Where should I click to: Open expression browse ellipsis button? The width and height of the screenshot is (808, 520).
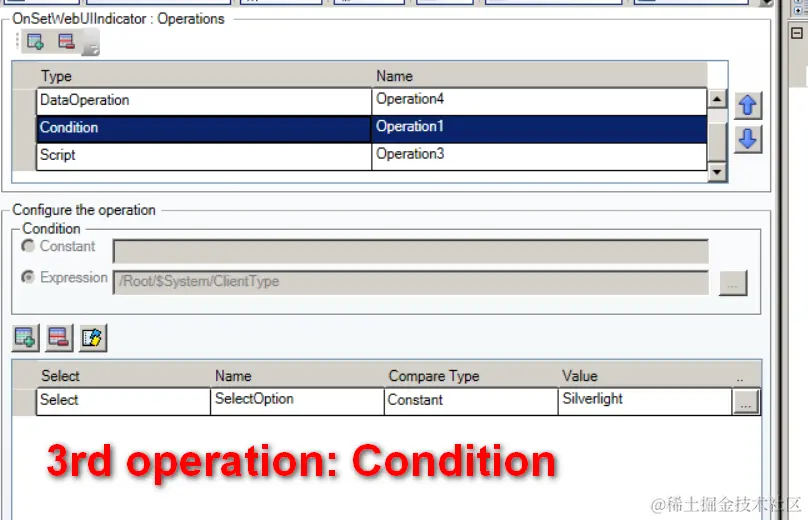tap(733, 283)
